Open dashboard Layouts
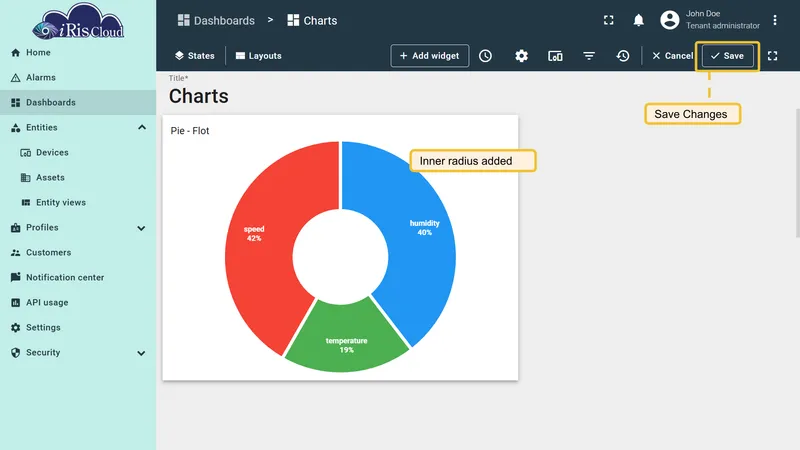 click(x=259, y=56)
